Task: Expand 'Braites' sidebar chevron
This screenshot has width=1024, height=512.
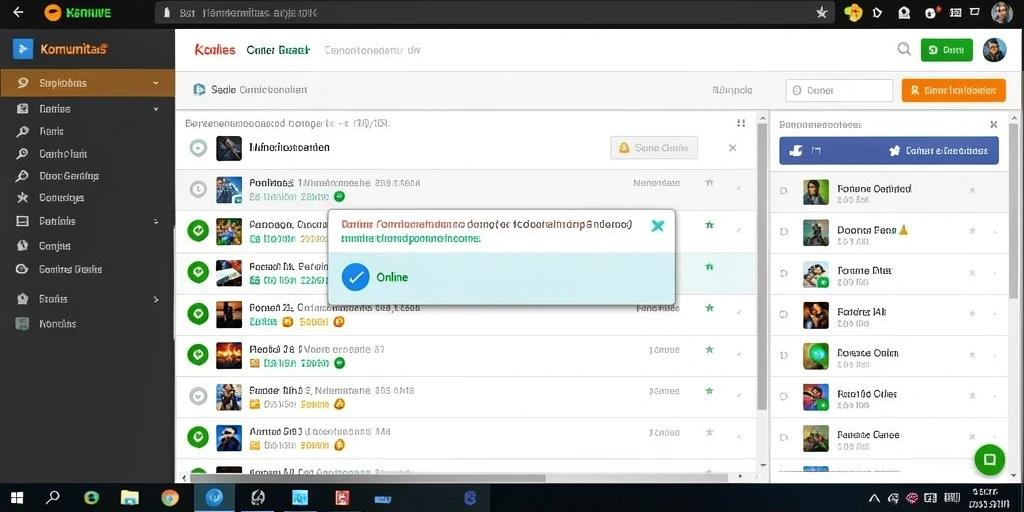Action: pyautogui.click(x=155, y=299)
